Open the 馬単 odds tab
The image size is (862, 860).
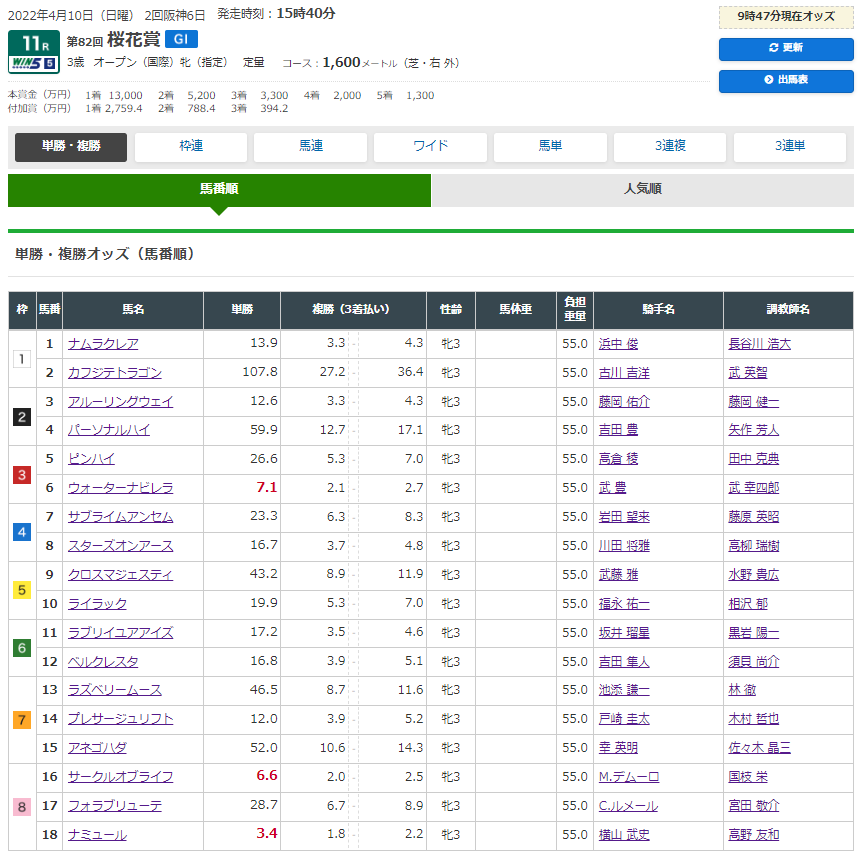click(550, 146)
